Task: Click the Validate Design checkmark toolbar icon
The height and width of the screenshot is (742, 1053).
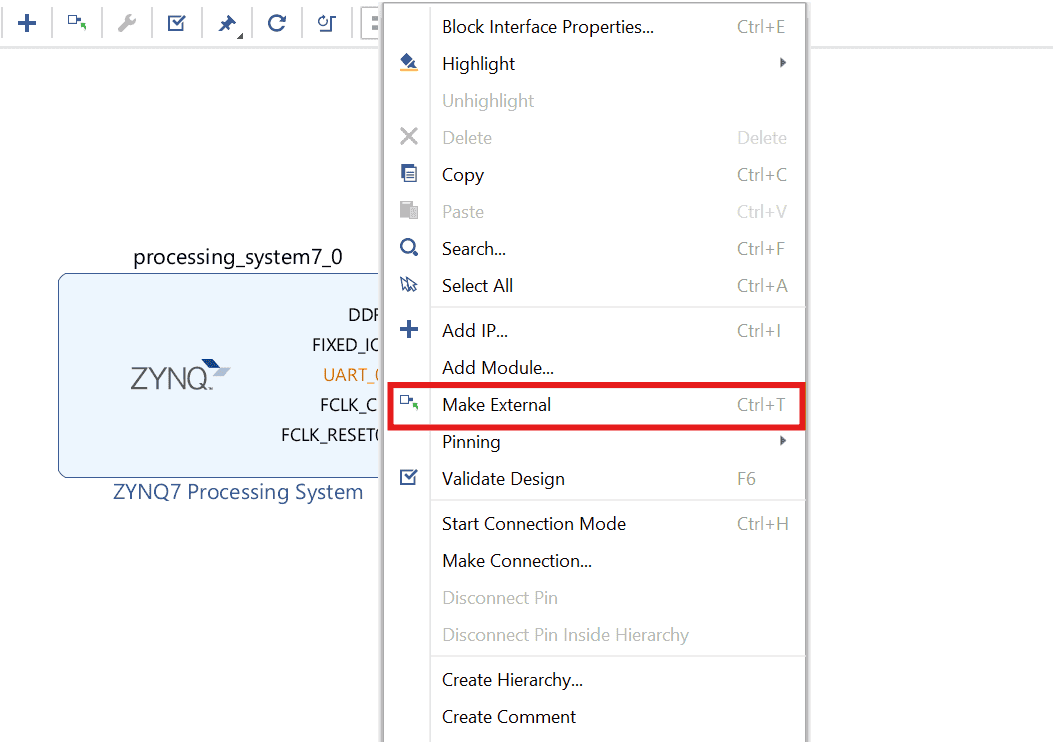Action: pyautogui.click(x=177, y=23)
